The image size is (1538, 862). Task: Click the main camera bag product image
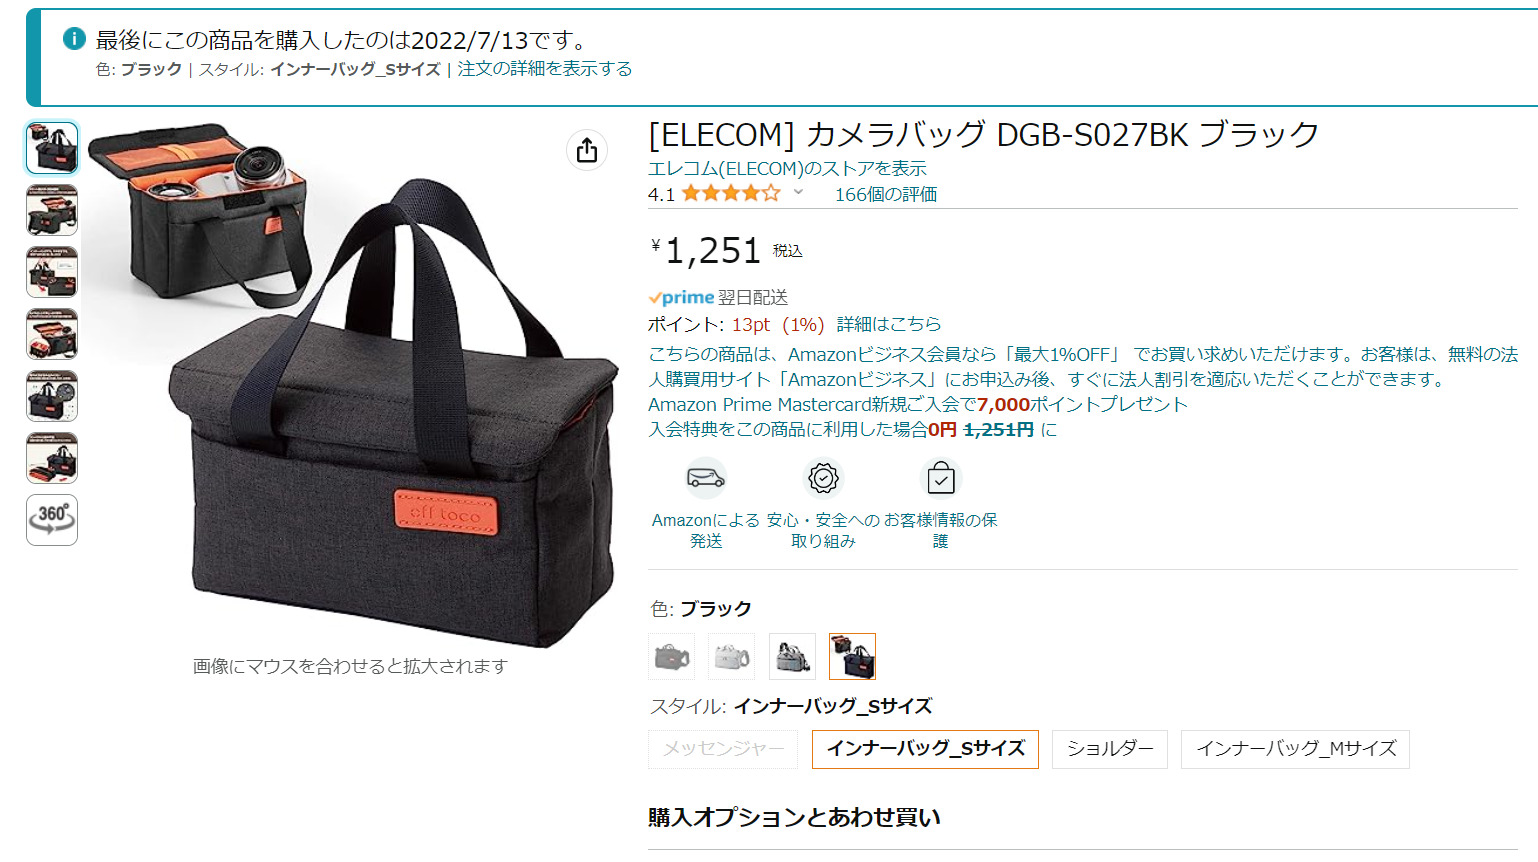(350, 385)
